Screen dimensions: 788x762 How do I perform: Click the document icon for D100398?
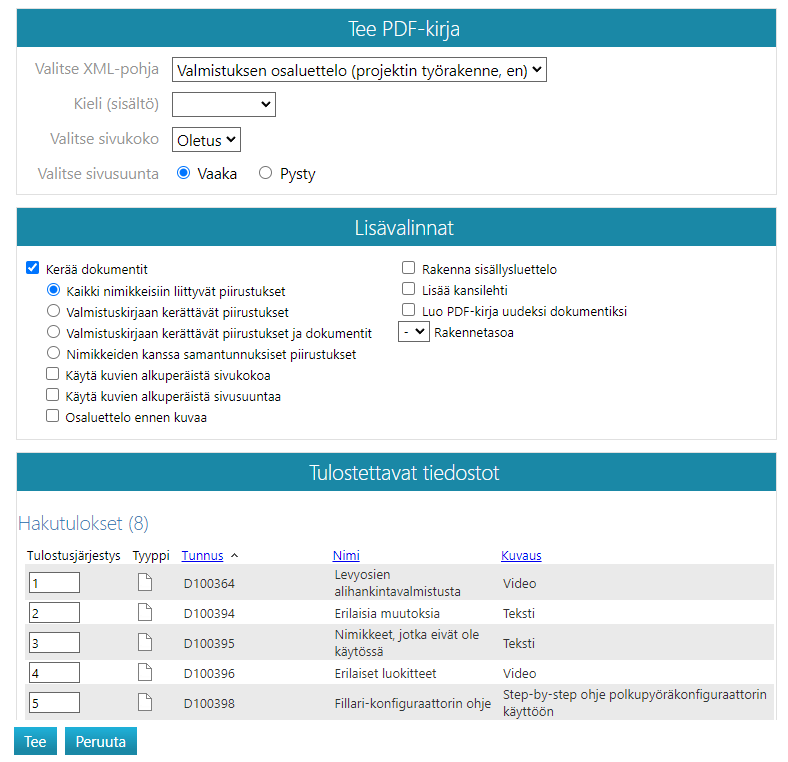(145, 703)
